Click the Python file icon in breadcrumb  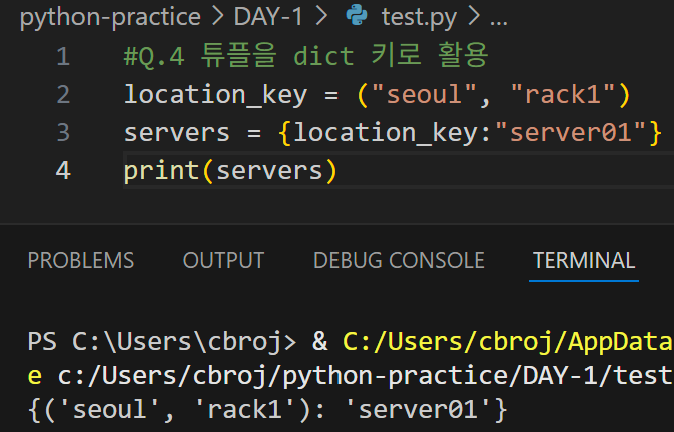(x=357, y=16)
